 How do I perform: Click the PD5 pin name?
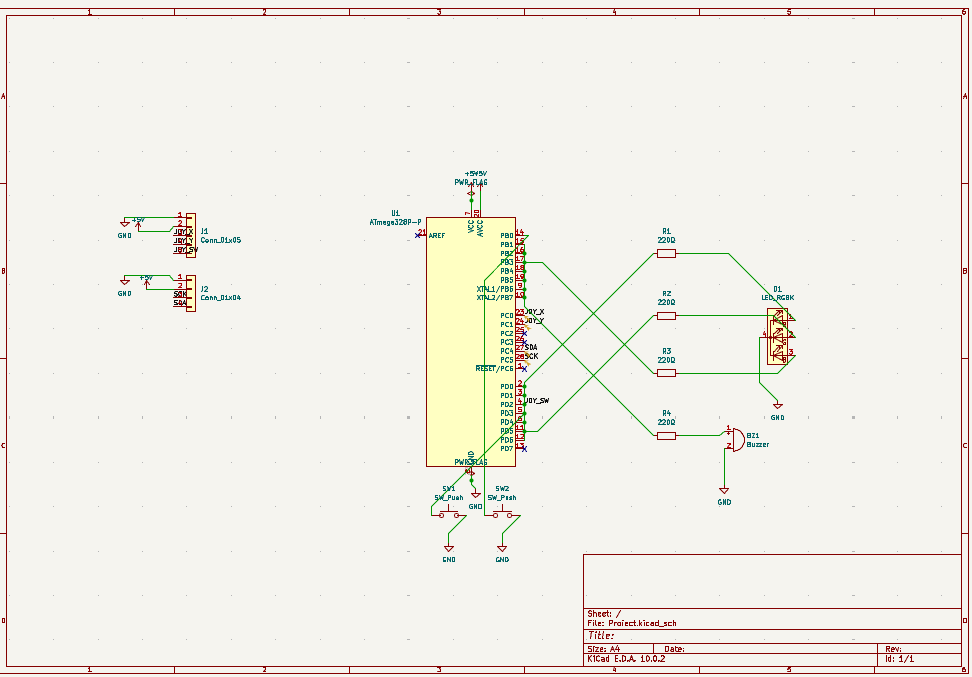click(507, 431)
